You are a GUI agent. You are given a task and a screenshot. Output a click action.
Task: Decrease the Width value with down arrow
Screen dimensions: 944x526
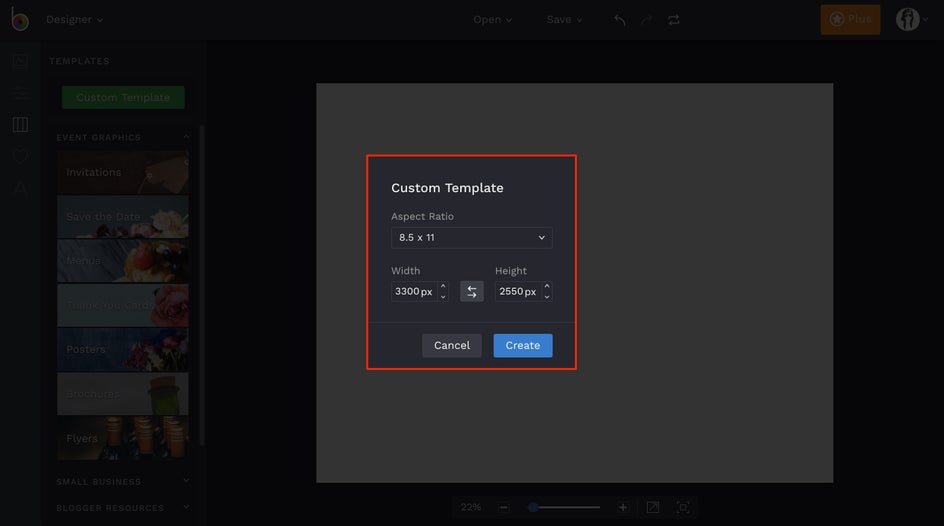click(443, 297)
